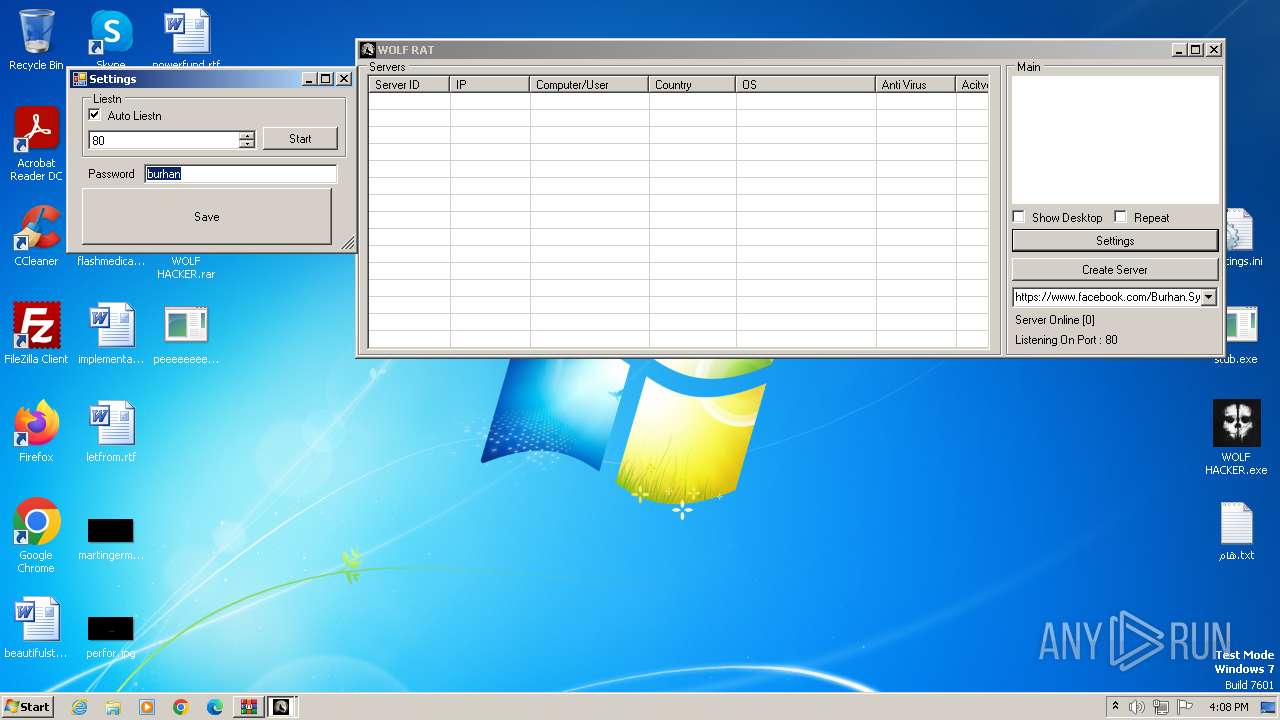Switch to WinRAR taskbar button
Viewport: 1280px width, 720px height.
pyautogui.click(x=248, y=707)
